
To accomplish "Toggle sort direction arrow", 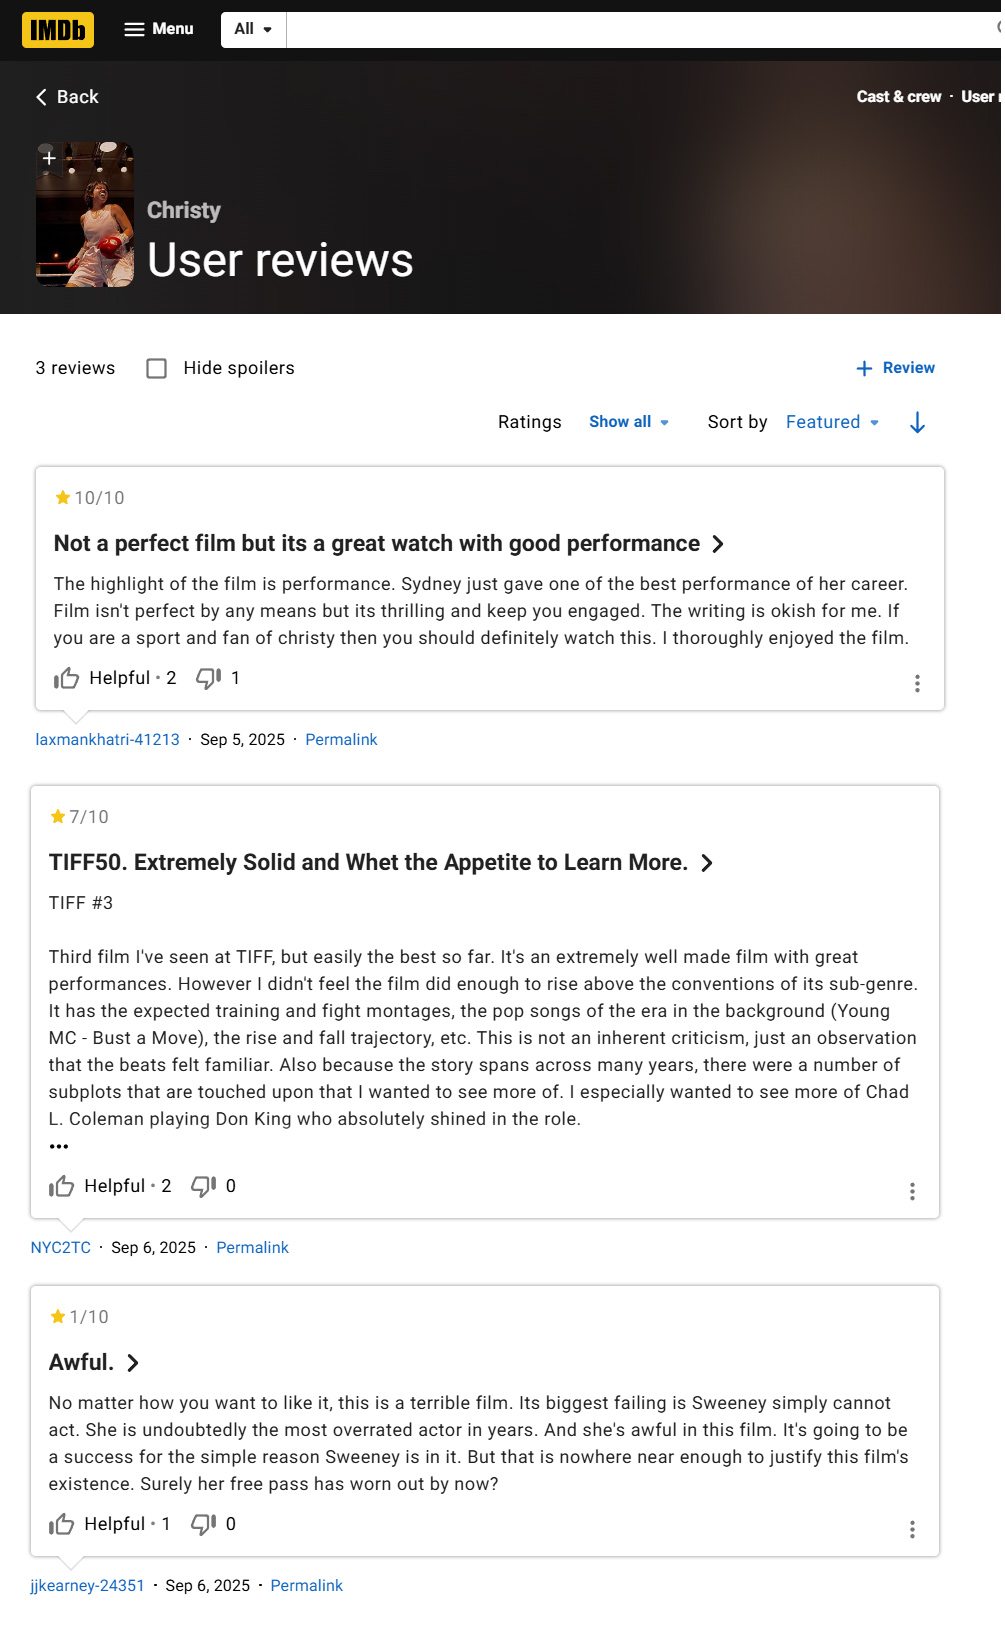I will tap(917, 423).
